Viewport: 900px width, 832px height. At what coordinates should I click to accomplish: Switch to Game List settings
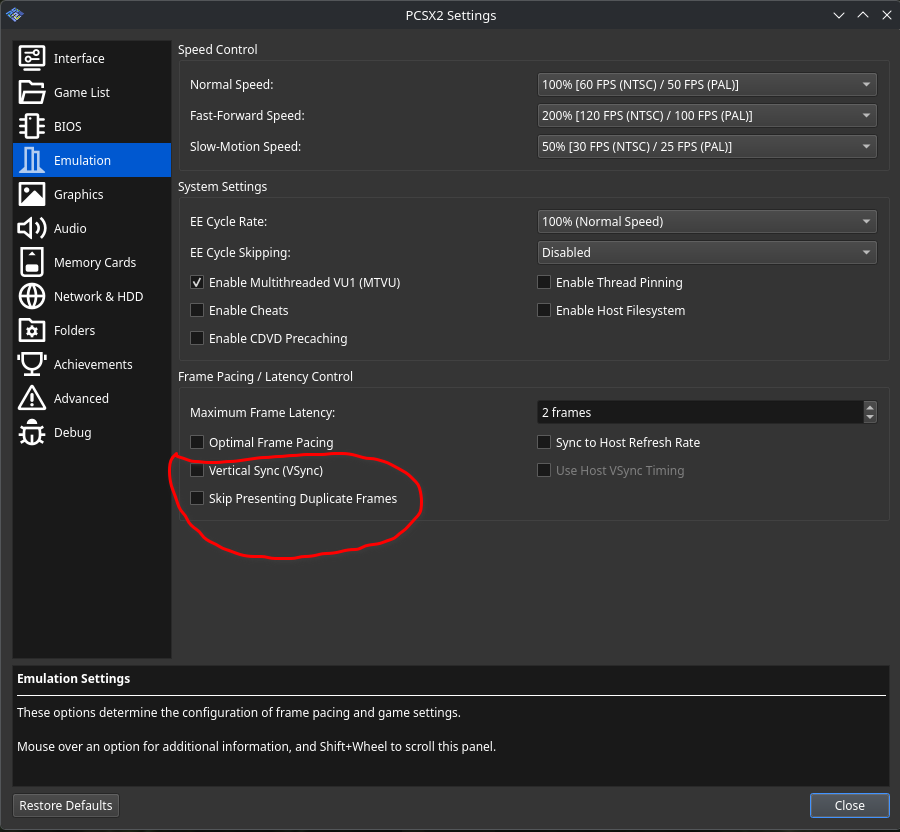(92, 92)
